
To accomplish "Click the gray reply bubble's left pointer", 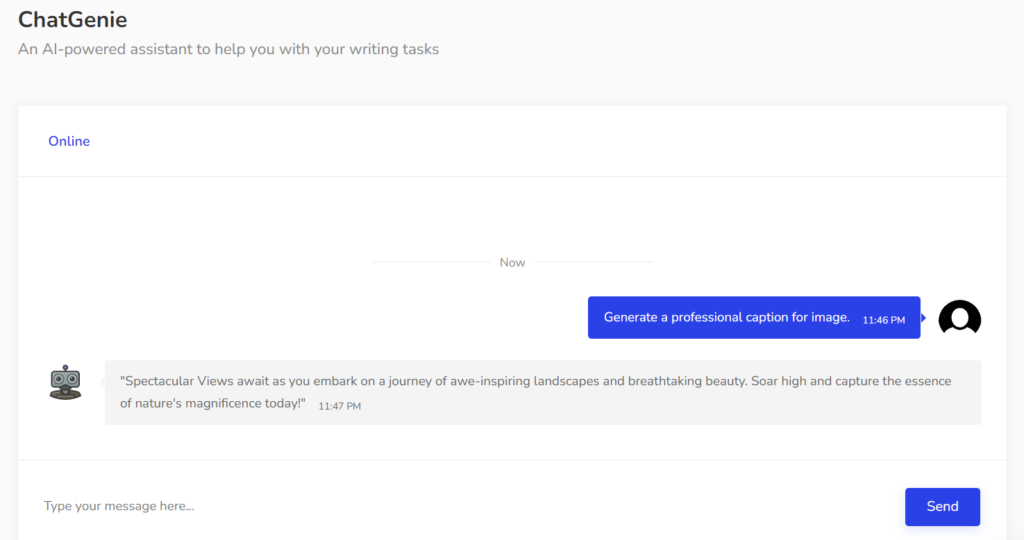I will (x=102, y=381).
